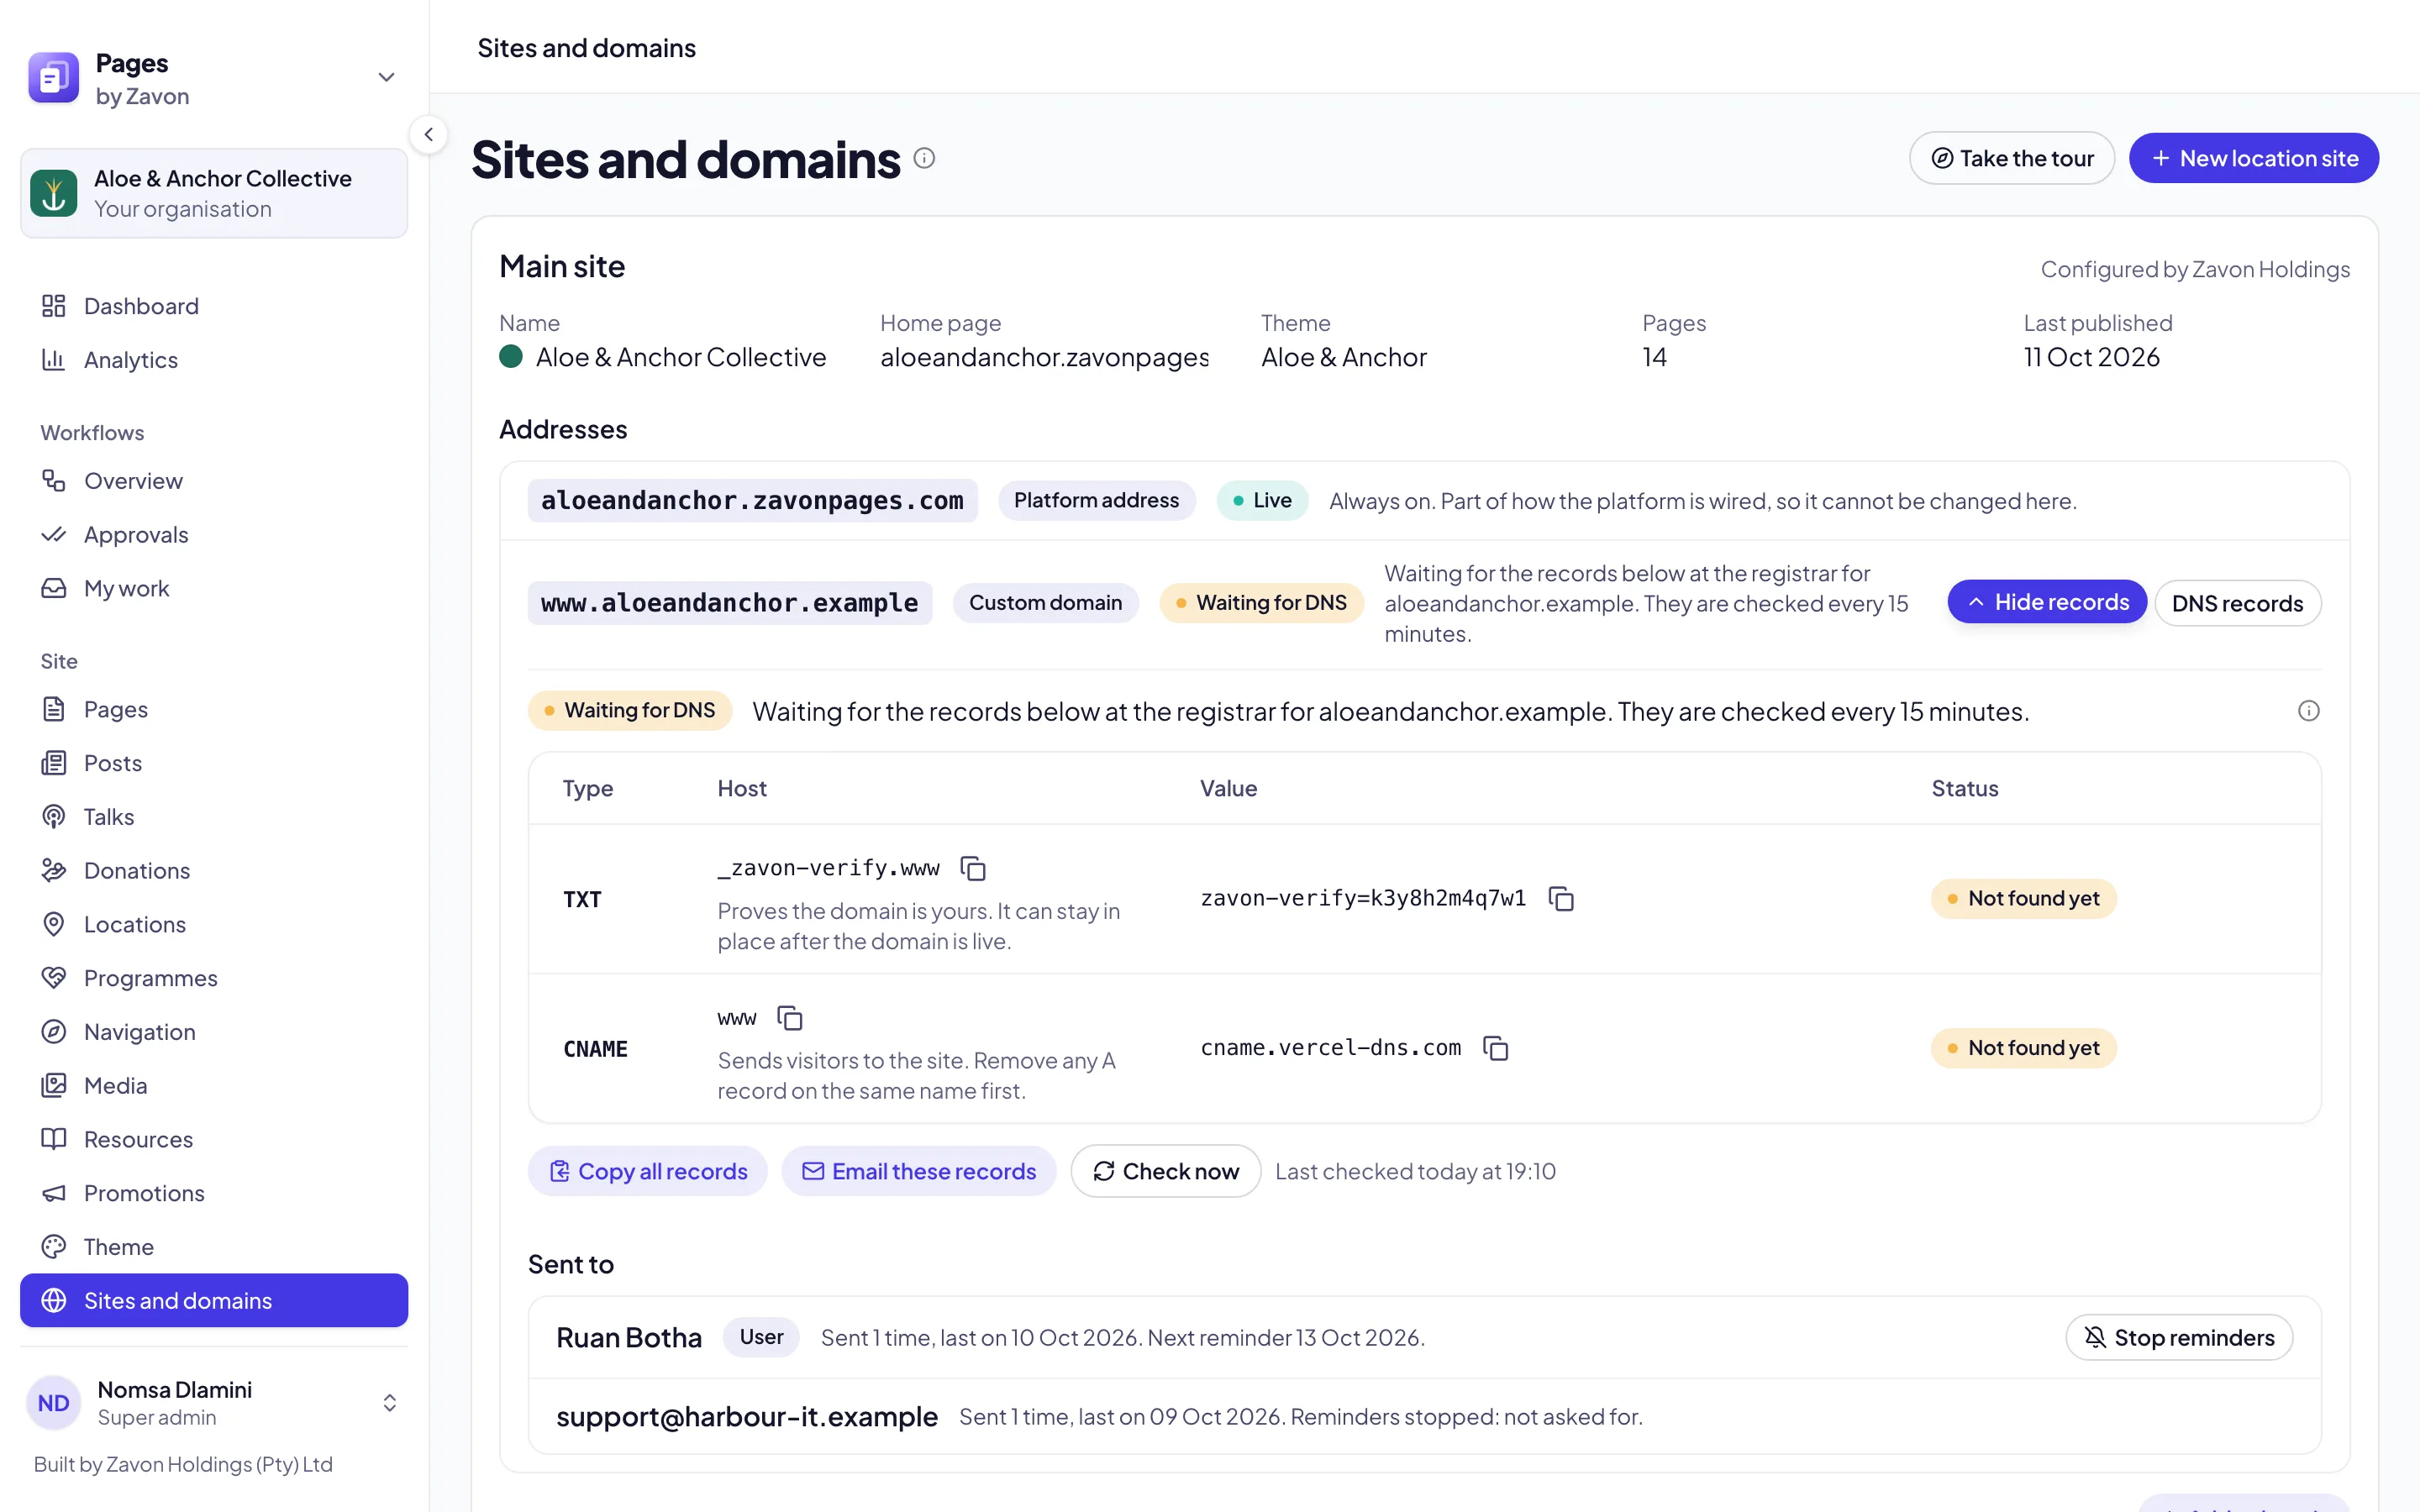Open Workflows Overview

tap(214, 481)
